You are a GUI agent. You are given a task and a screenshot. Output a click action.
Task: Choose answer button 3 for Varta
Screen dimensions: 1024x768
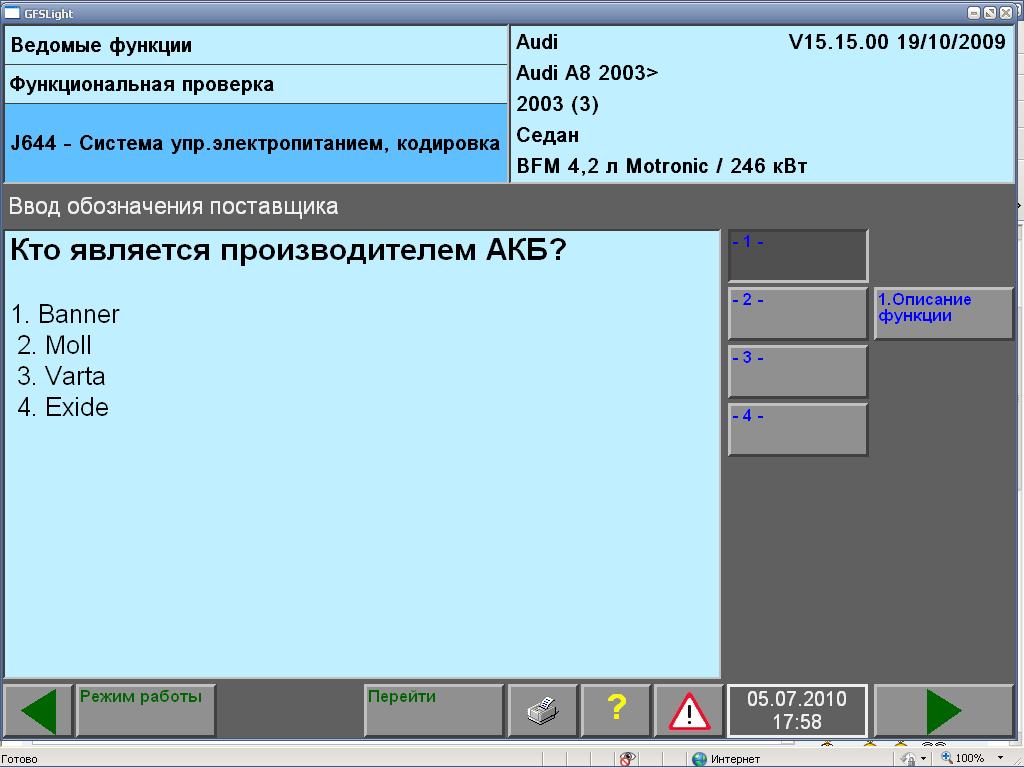797,371
